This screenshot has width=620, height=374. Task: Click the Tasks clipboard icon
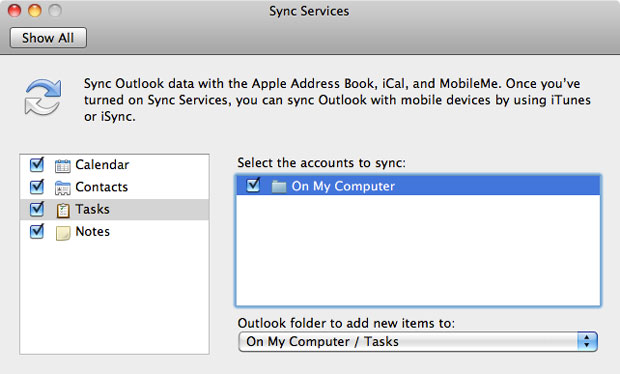pos(62,210)
